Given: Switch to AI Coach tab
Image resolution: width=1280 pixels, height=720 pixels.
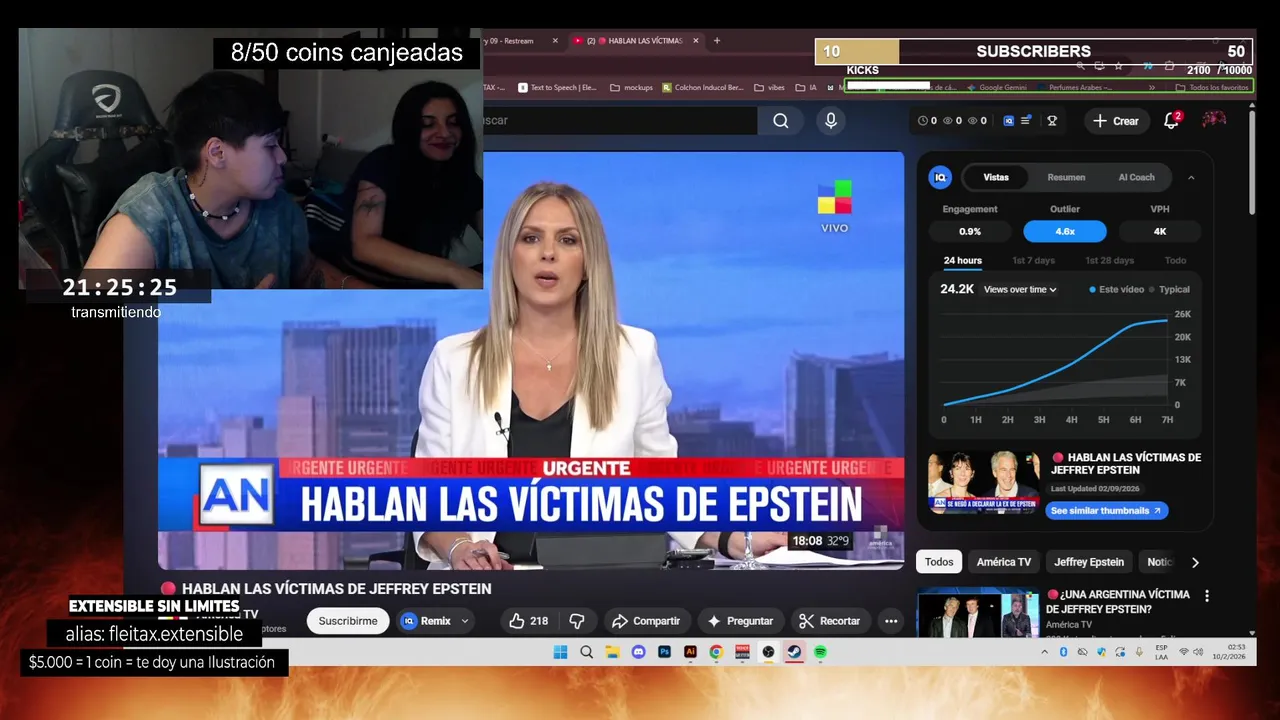Looking at the screenshot, I should tap(1136, 177).
